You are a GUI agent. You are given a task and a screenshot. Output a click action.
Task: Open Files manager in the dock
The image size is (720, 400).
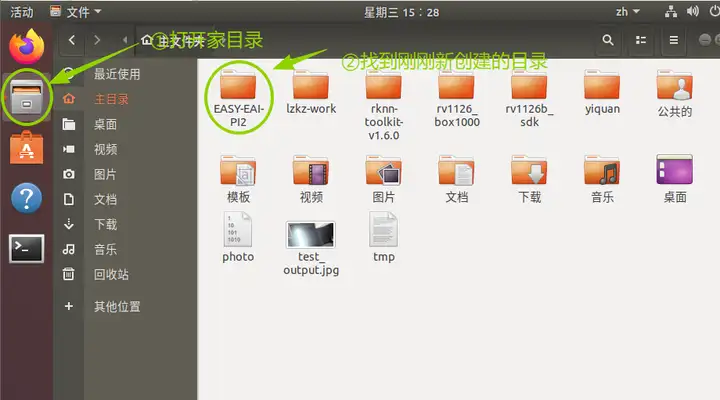(x=27, y=97)
